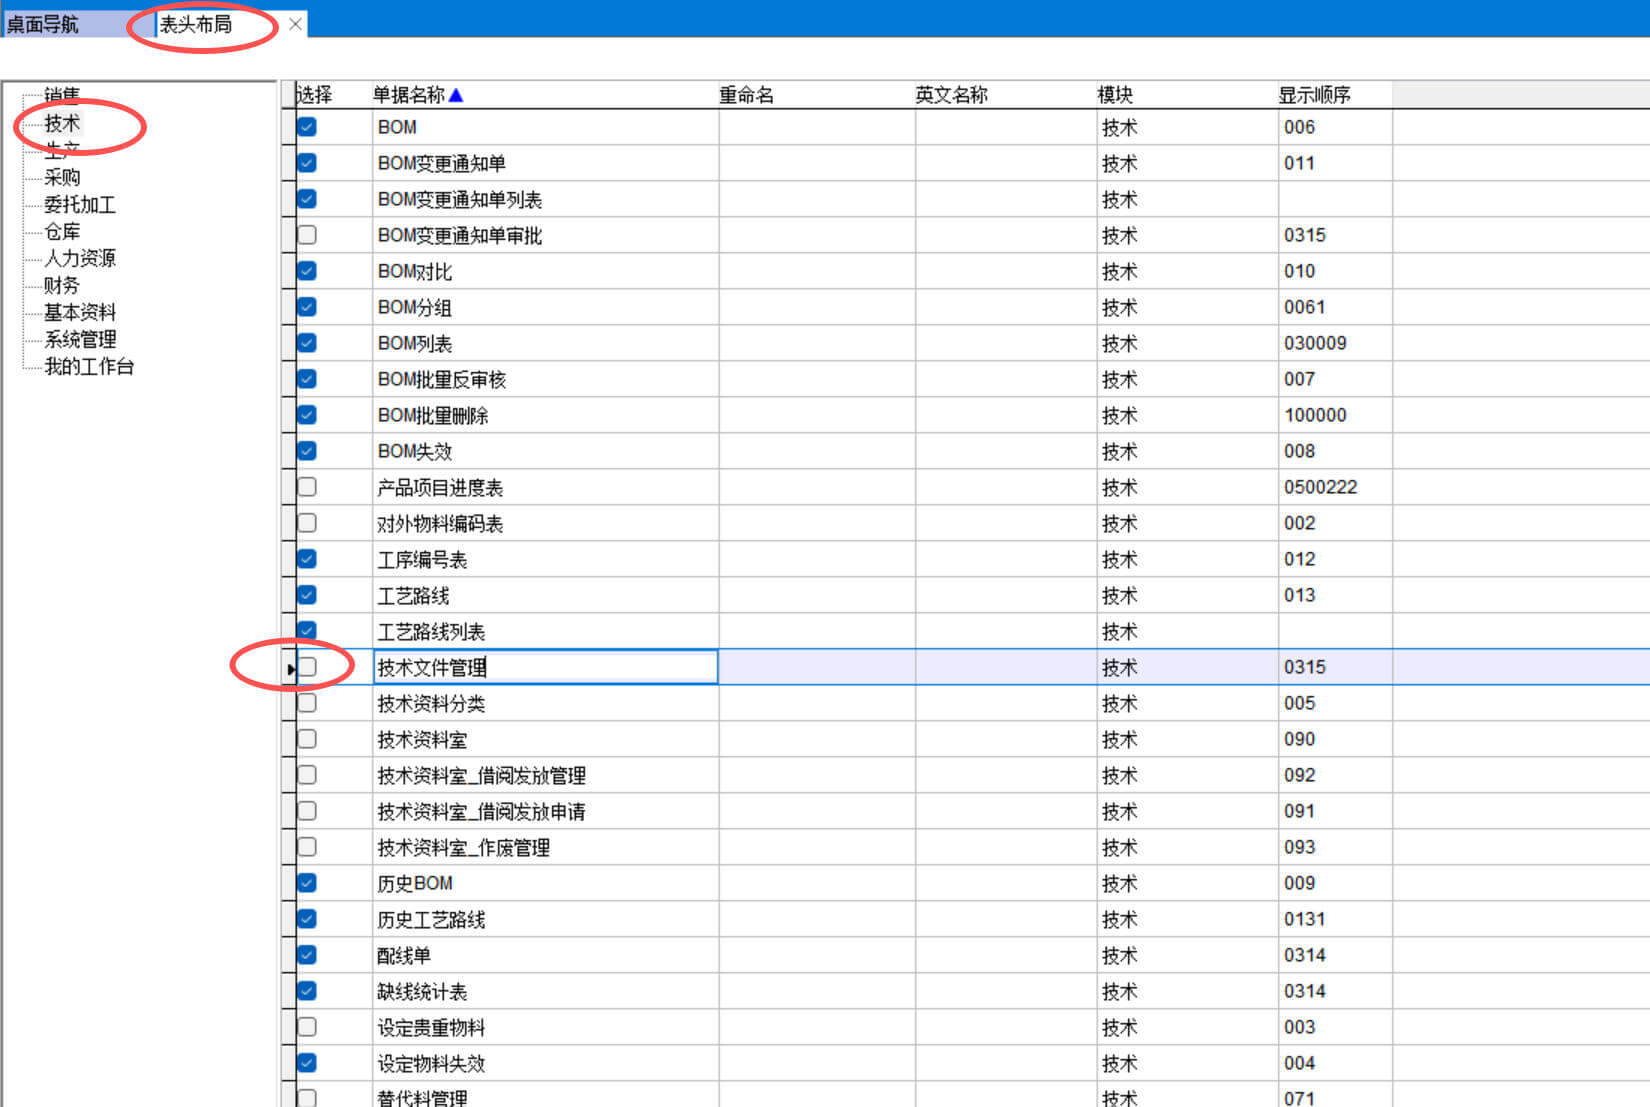Image resolution: width=1650 pixels, height=1107 pixels.
Task: Open 采购 in the left tree
Action: 62,177
